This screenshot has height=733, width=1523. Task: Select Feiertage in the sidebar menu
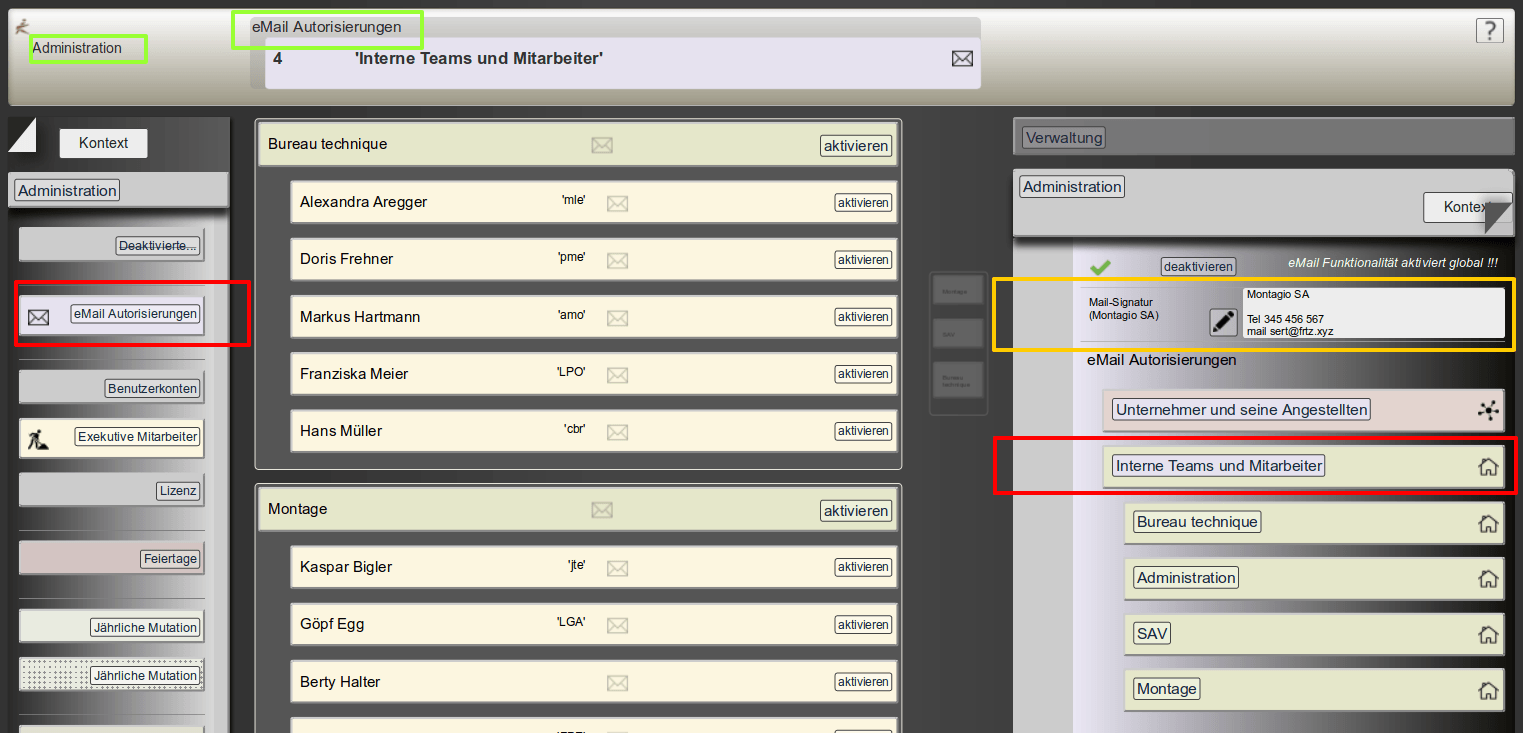(171, 559)
